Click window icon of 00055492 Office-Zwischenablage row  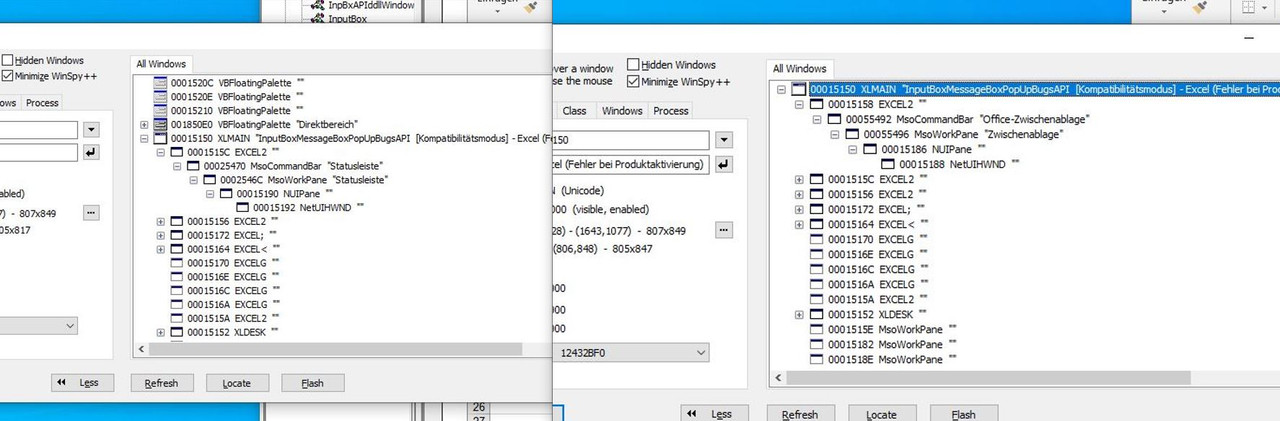tap(834, 119)
